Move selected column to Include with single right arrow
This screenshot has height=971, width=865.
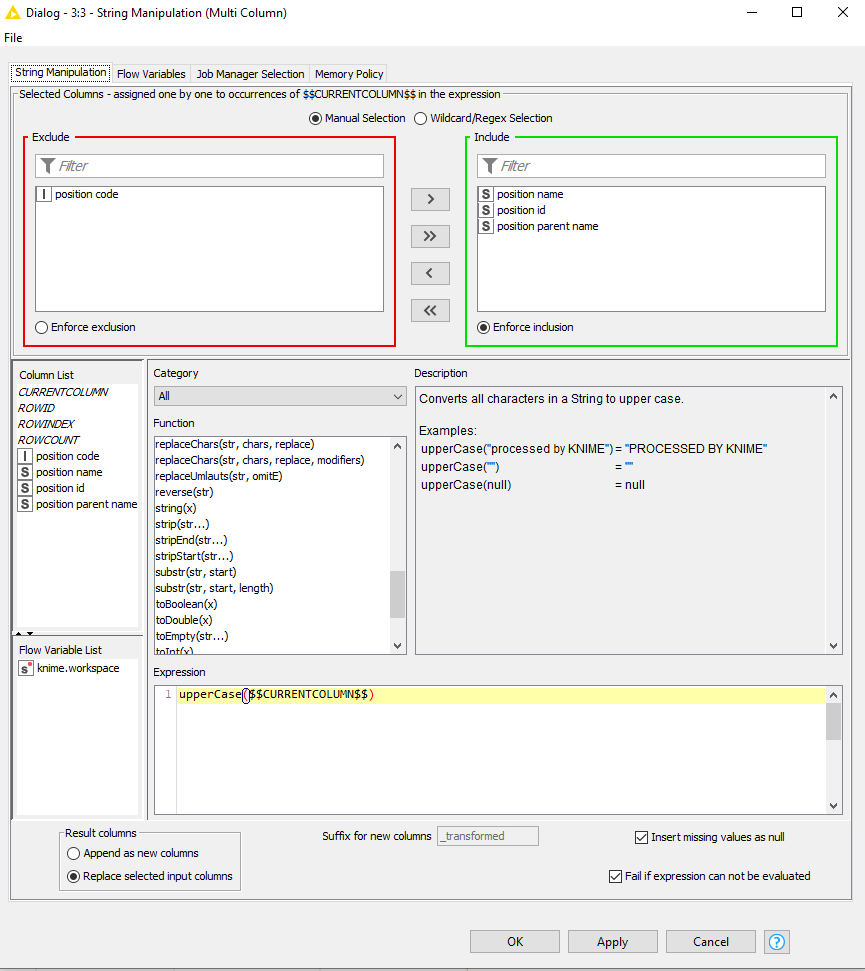click(430, 199)
